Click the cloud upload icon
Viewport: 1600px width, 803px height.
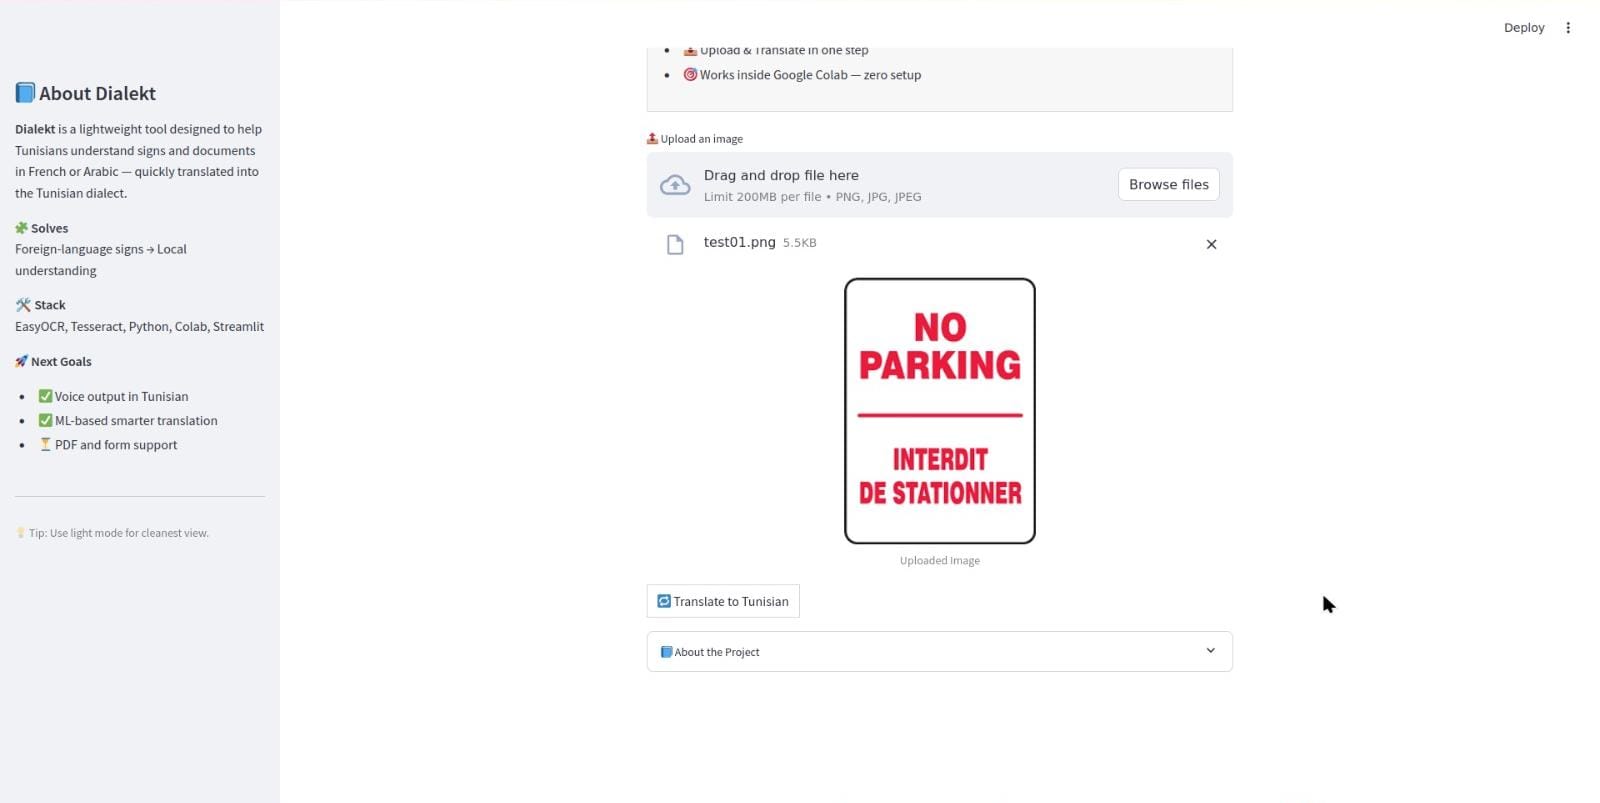(675, 185)
